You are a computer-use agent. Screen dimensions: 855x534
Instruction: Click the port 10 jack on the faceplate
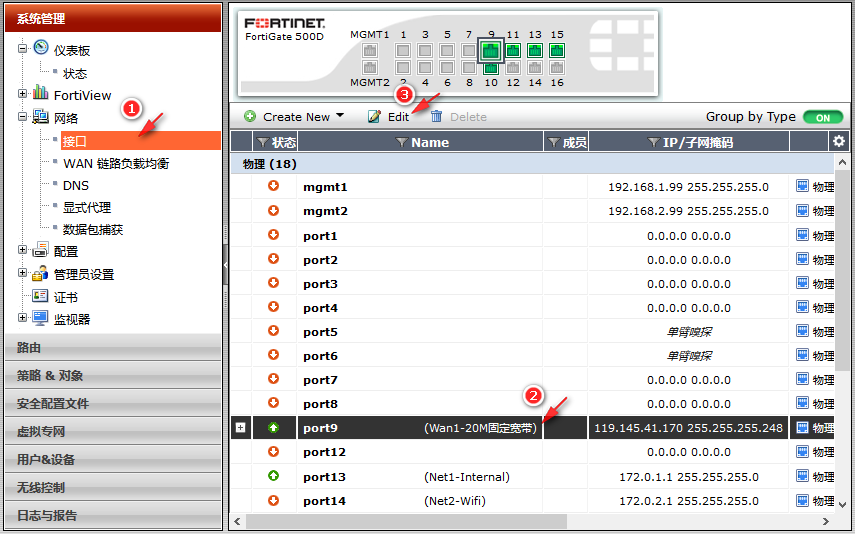(491, 68)
